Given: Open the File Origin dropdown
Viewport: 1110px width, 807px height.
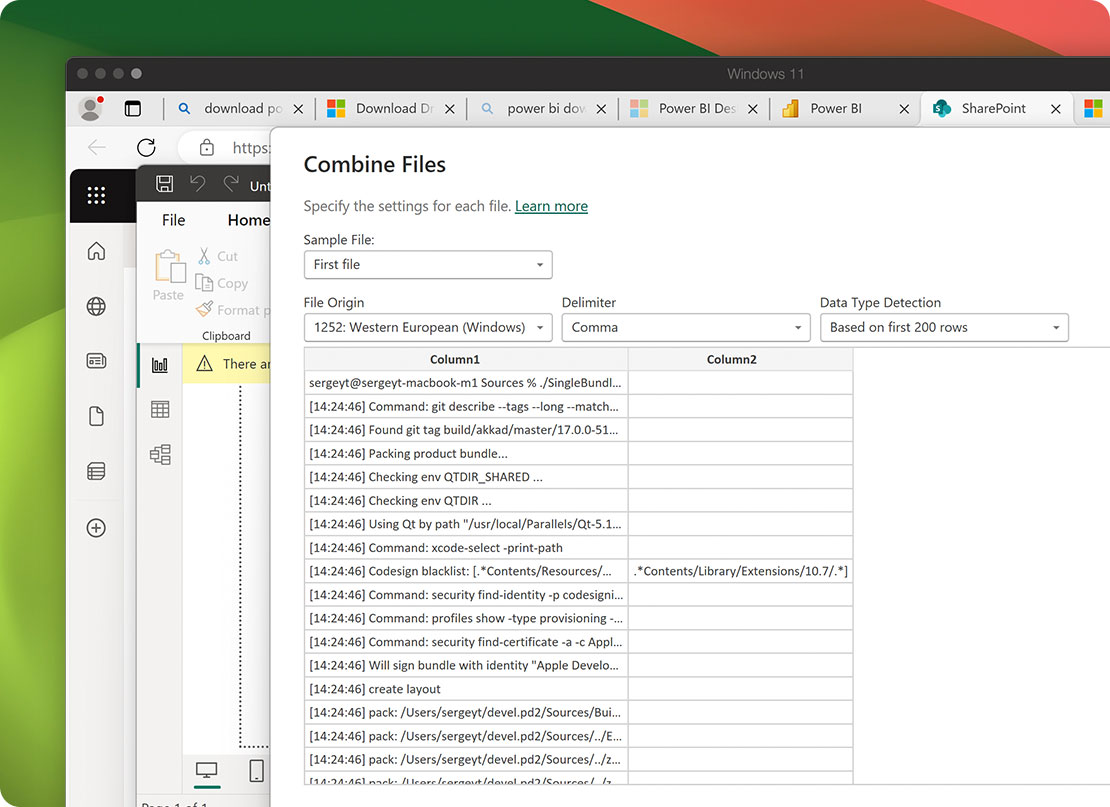Looking at the screenshot, I should pos(428,328).
